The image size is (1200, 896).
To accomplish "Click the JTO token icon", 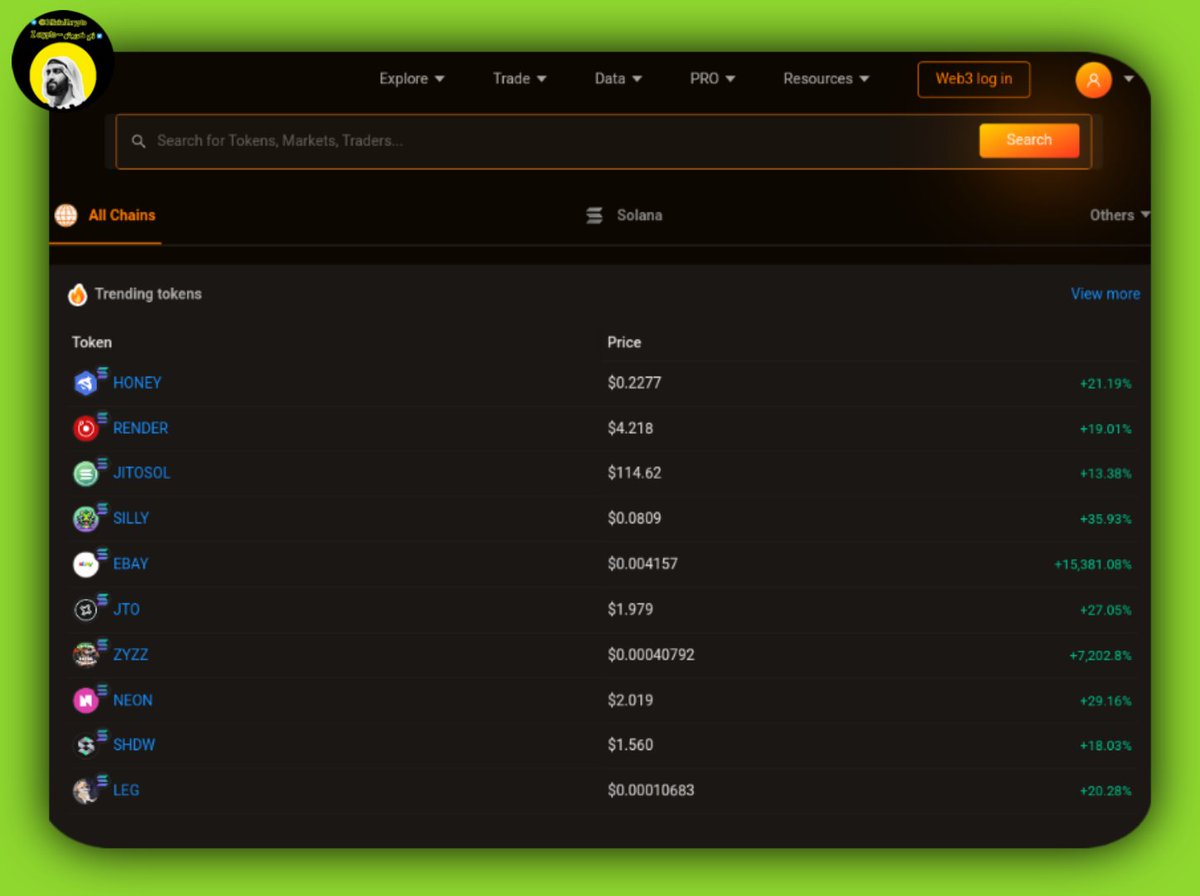I will [x=86, y=609].
